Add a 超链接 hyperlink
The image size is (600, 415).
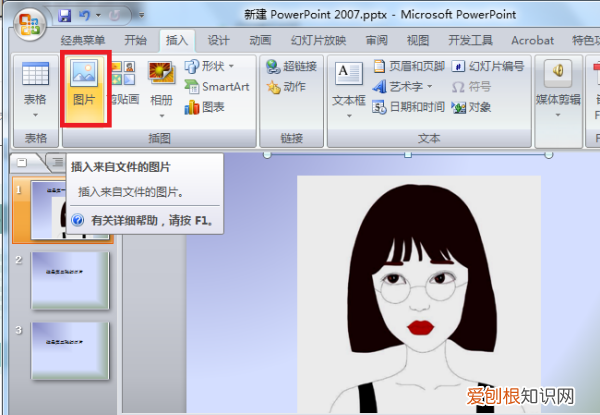coord(292,67)
